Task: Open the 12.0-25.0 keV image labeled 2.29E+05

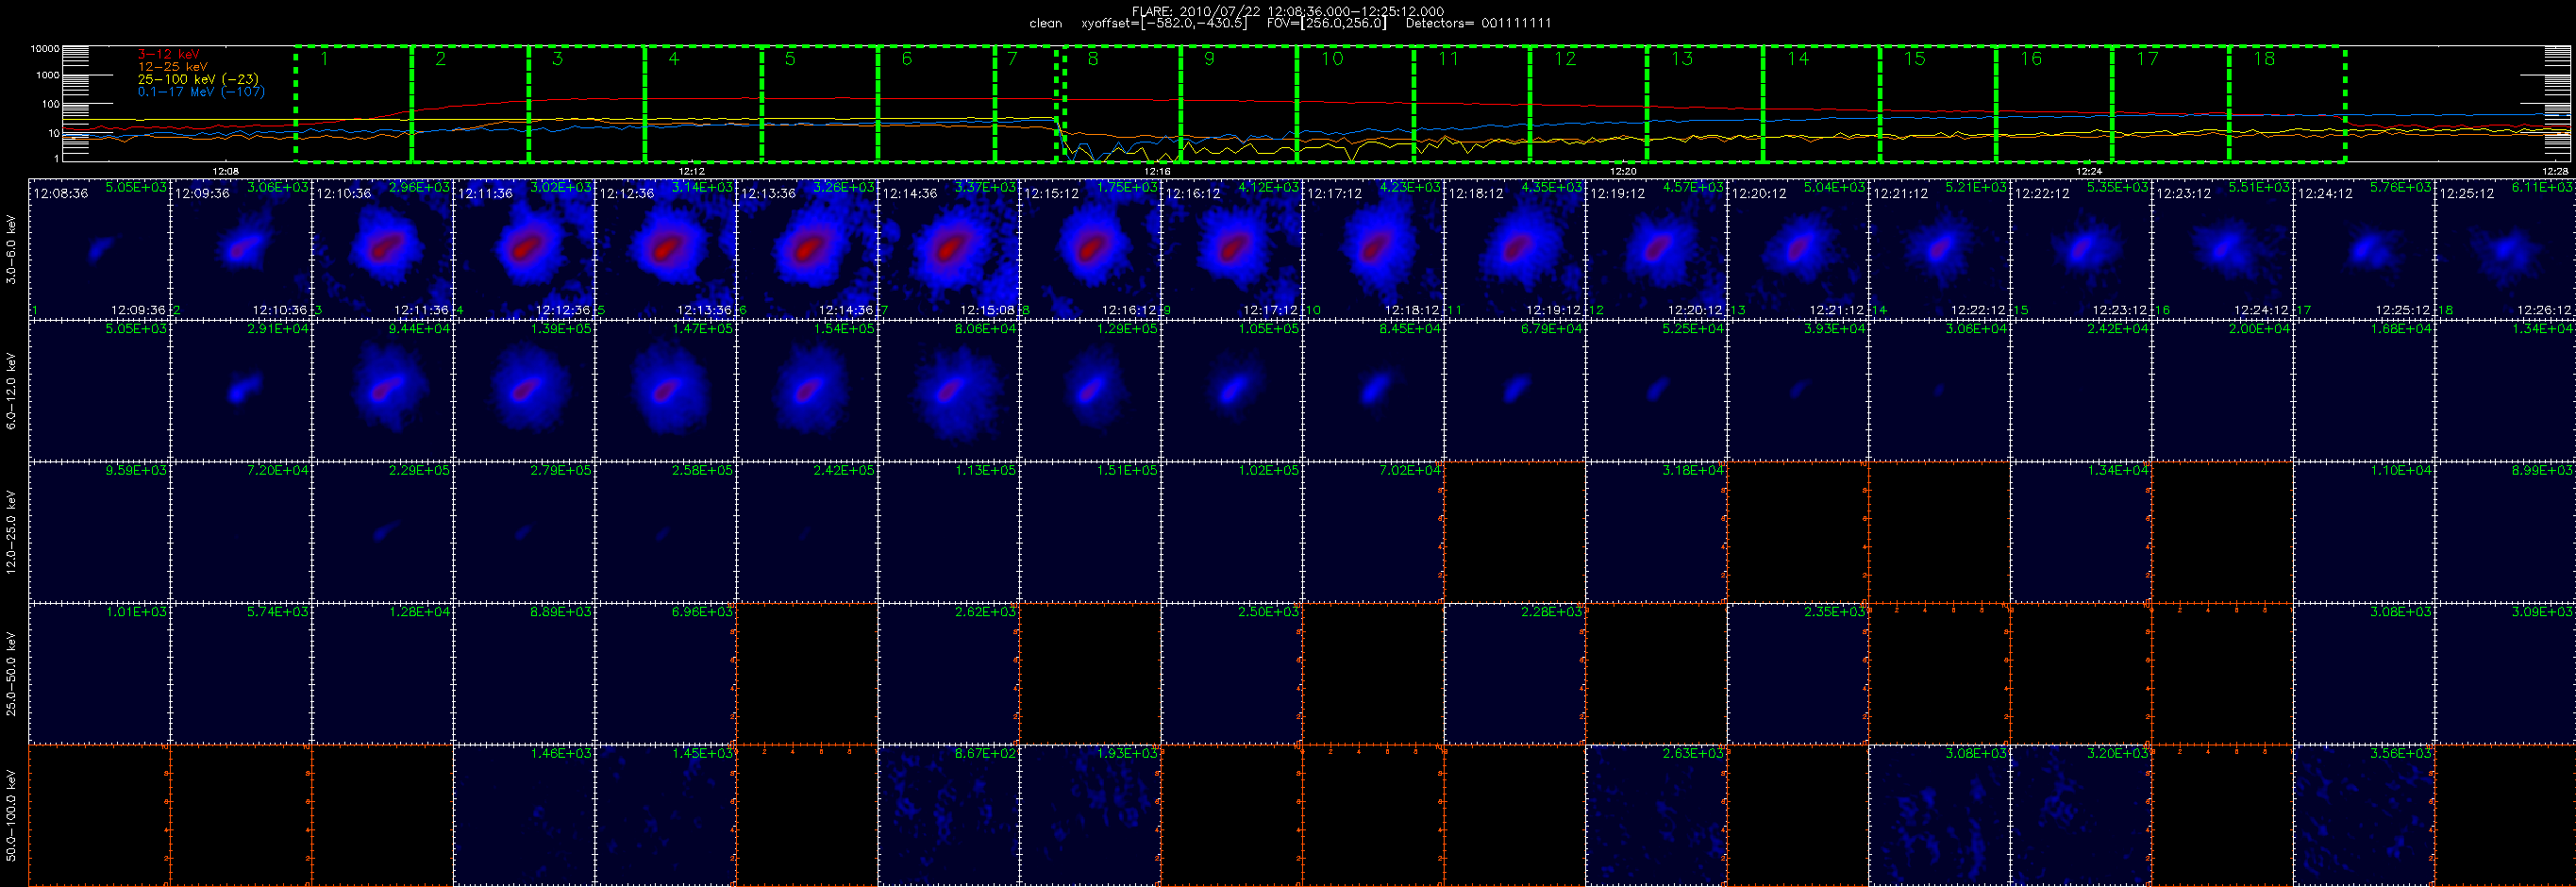Action: tap(383, 532)
